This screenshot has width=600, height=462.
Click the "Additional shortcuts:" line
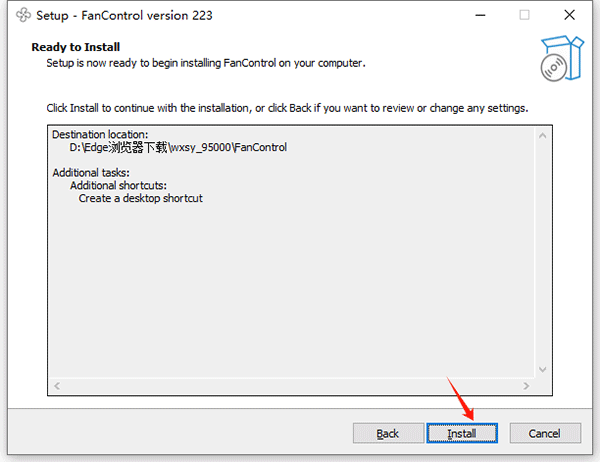(118, 186)
